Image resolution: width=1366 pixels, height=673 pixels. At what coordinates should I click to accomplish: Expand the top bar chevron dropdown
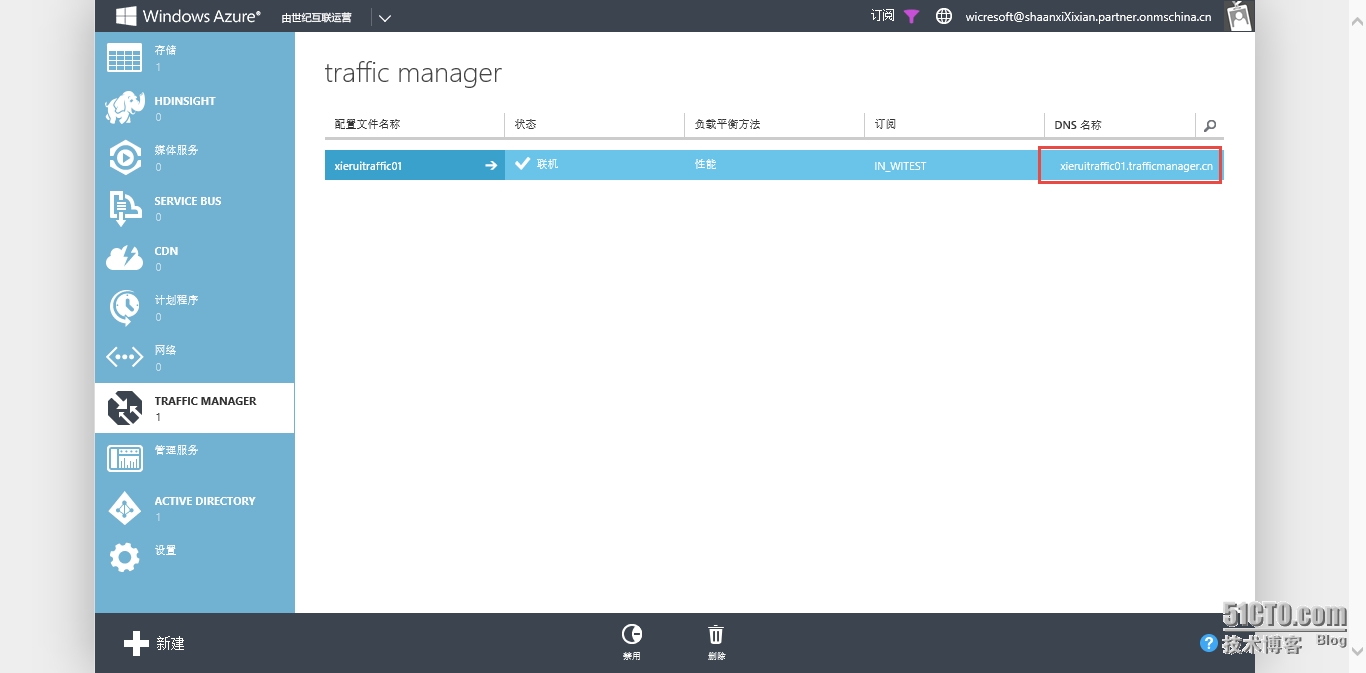pyautogui.click(x=385, y=17)
